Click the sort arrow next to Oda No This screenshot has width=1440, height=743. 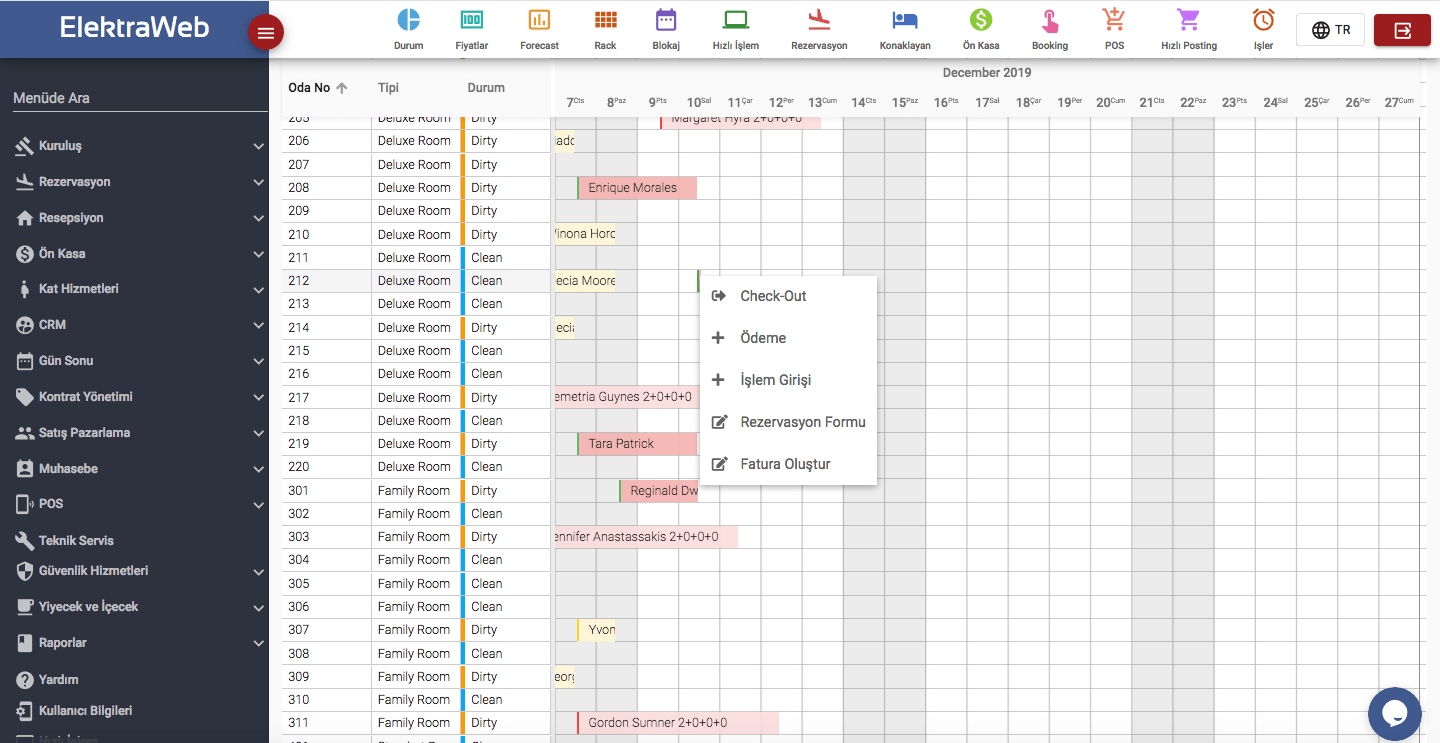coord(342,88)
